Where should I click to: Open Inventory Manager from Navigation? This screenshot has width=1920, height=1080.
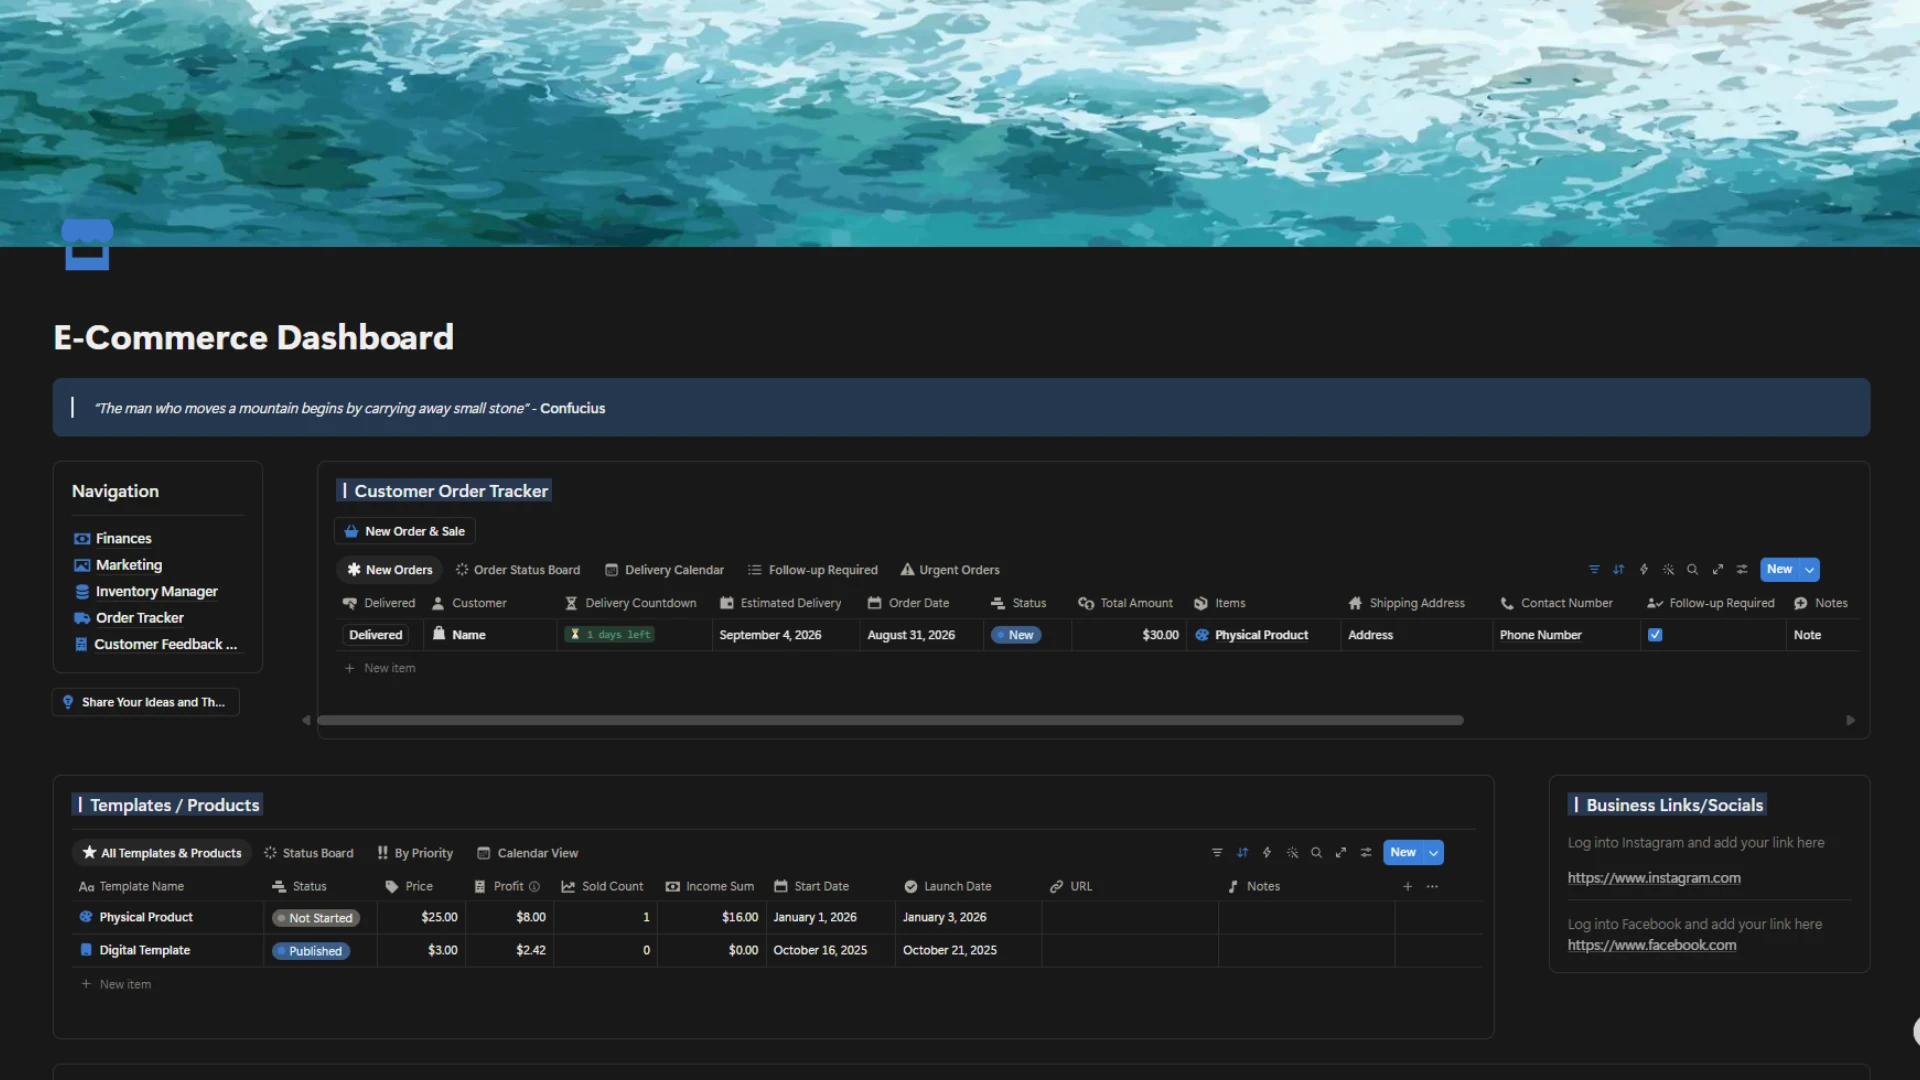146,591
